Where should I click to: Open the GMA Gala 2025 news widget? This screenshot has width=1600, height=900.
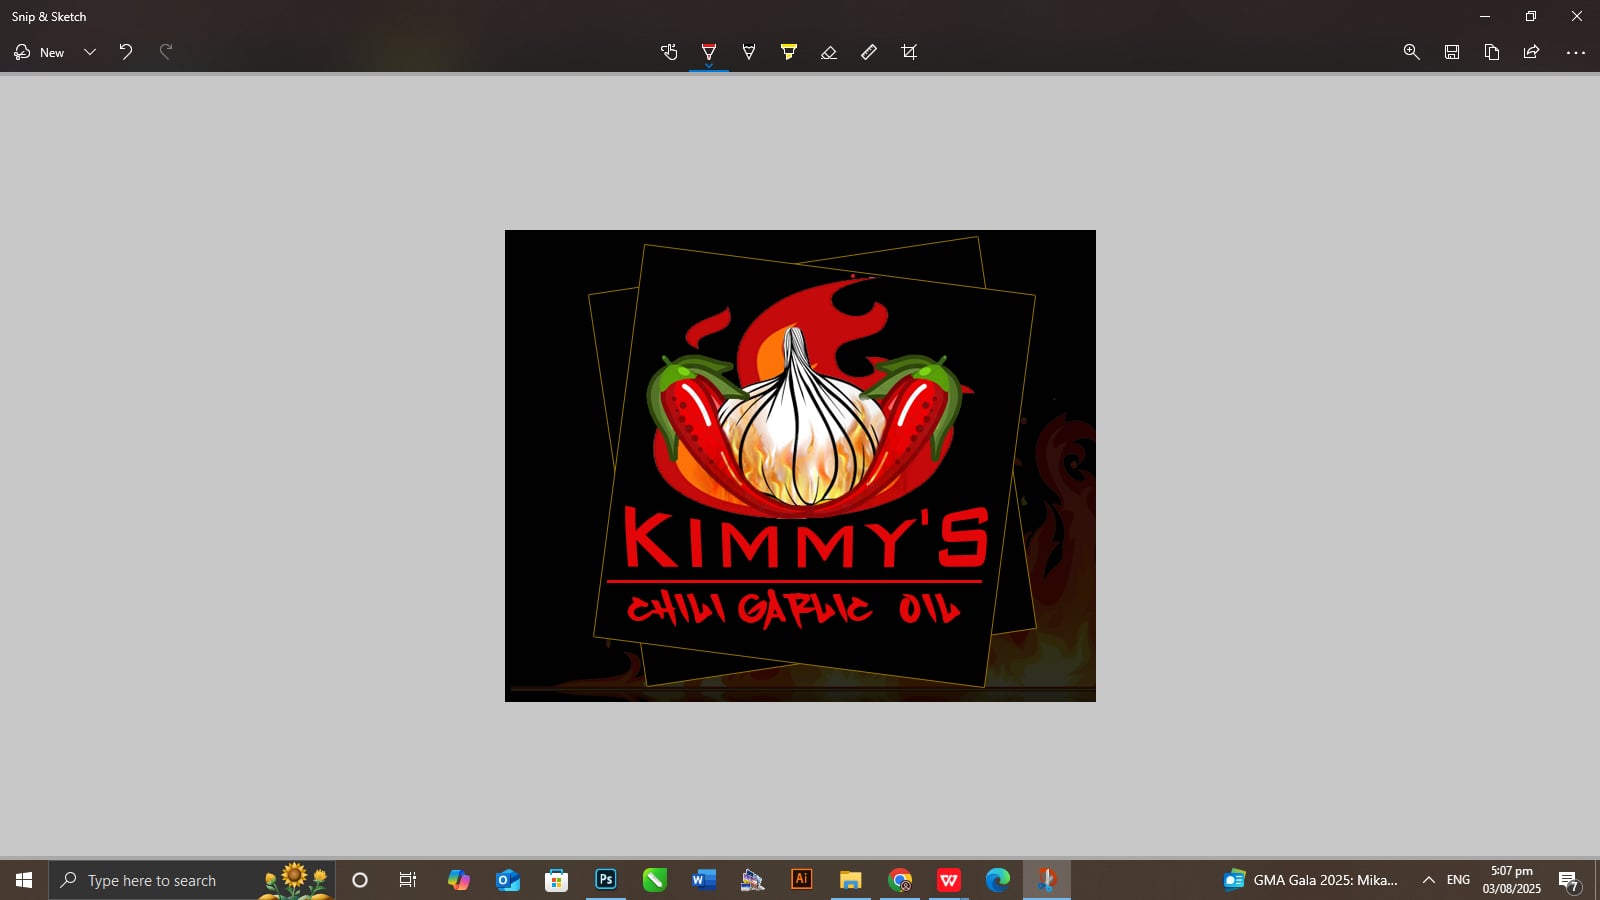(x=1311, y=880)
